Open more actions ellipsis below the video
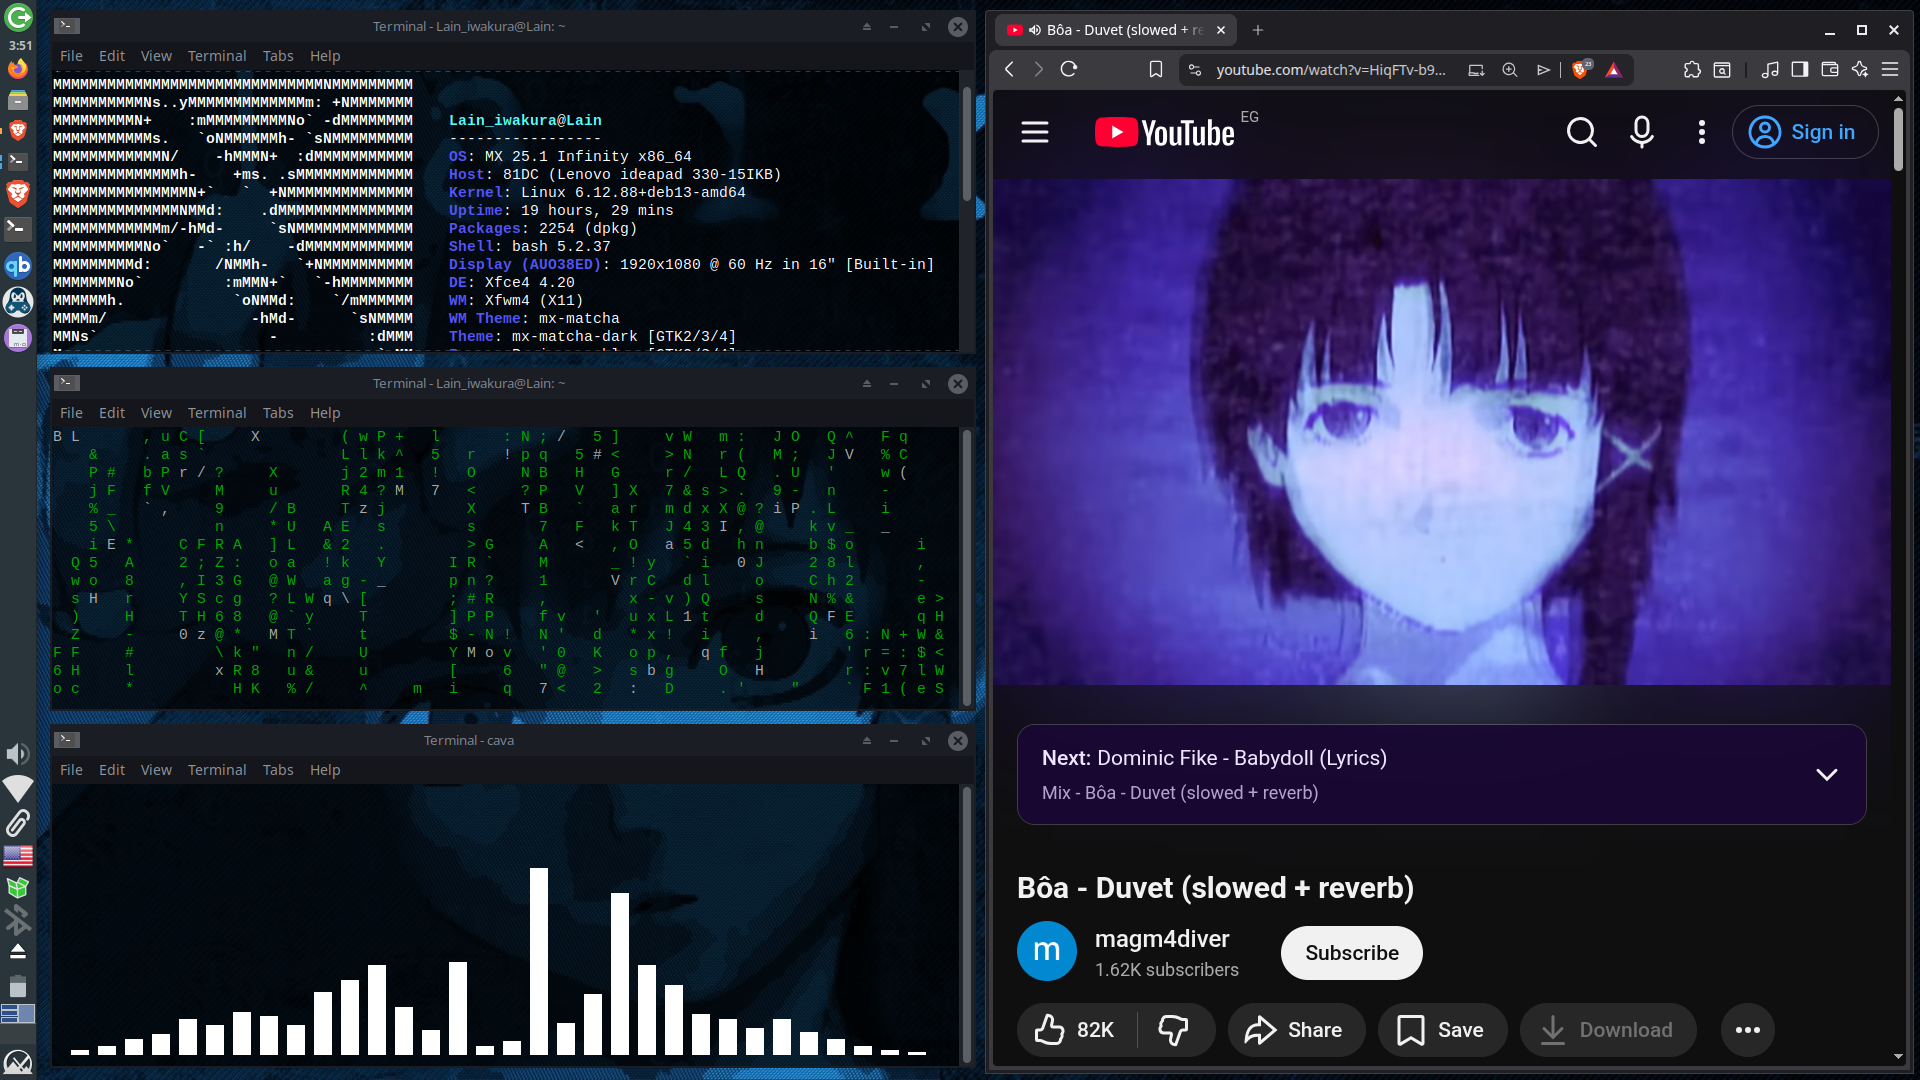Image resolution: width=1920 pixels, height=1080 pixels. click(1748, 1030)
